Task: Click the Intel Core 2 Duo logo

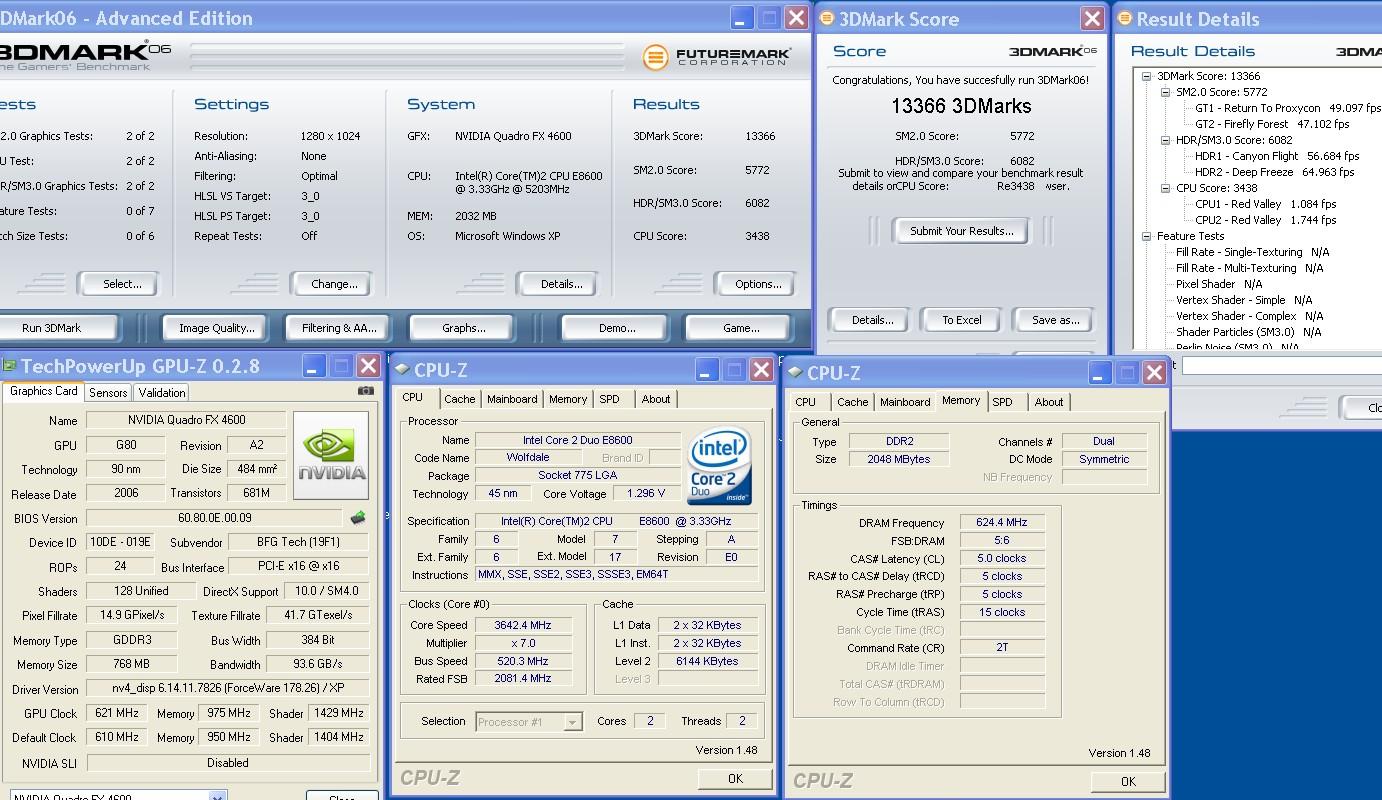Action: pos(719,468)
